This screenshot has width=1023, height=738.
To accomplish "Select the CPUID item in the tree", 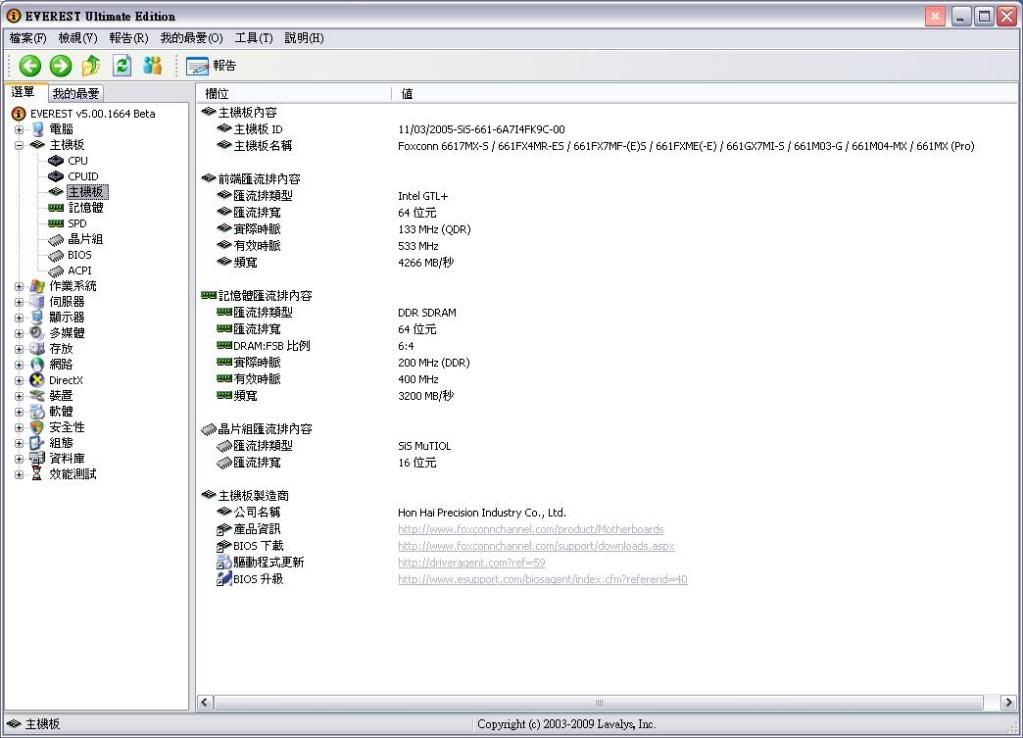I will tap(83, 176).
